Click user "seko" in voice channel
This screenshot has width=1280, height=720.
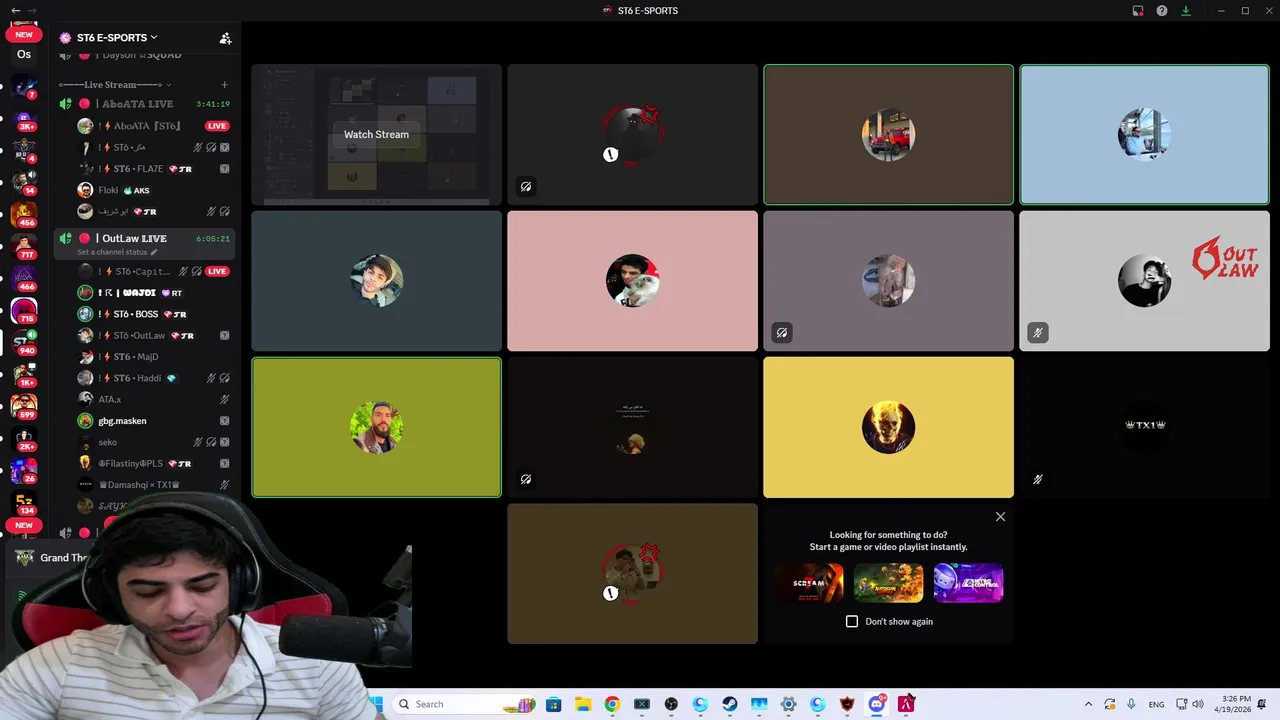(154, 442)
